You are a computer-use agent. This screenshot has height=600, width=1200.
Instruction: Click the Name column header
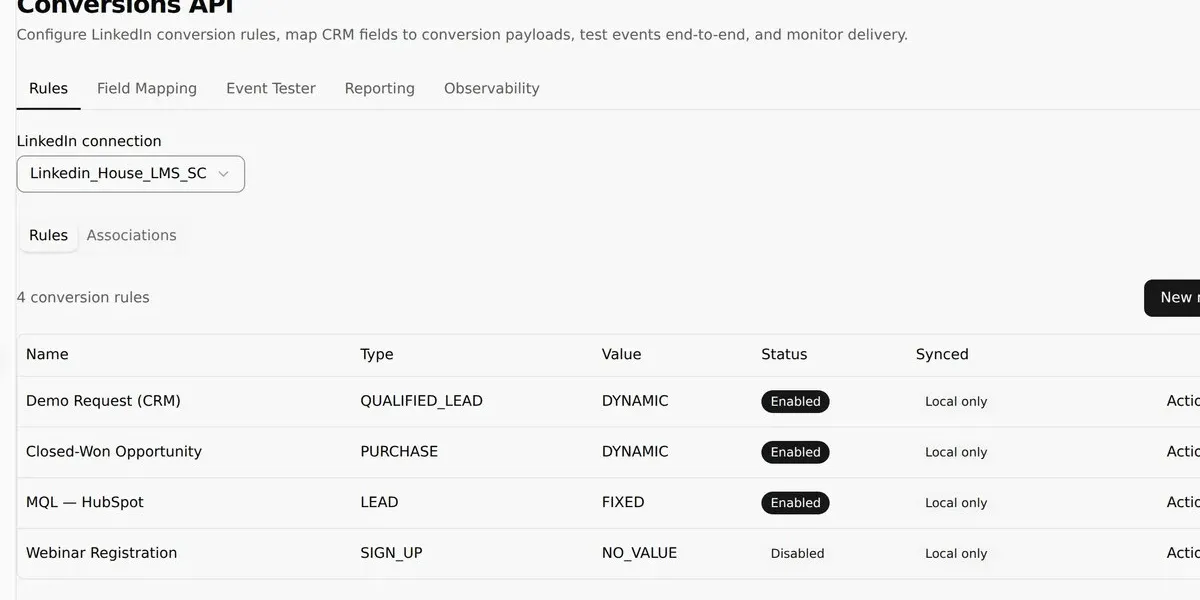47,354
